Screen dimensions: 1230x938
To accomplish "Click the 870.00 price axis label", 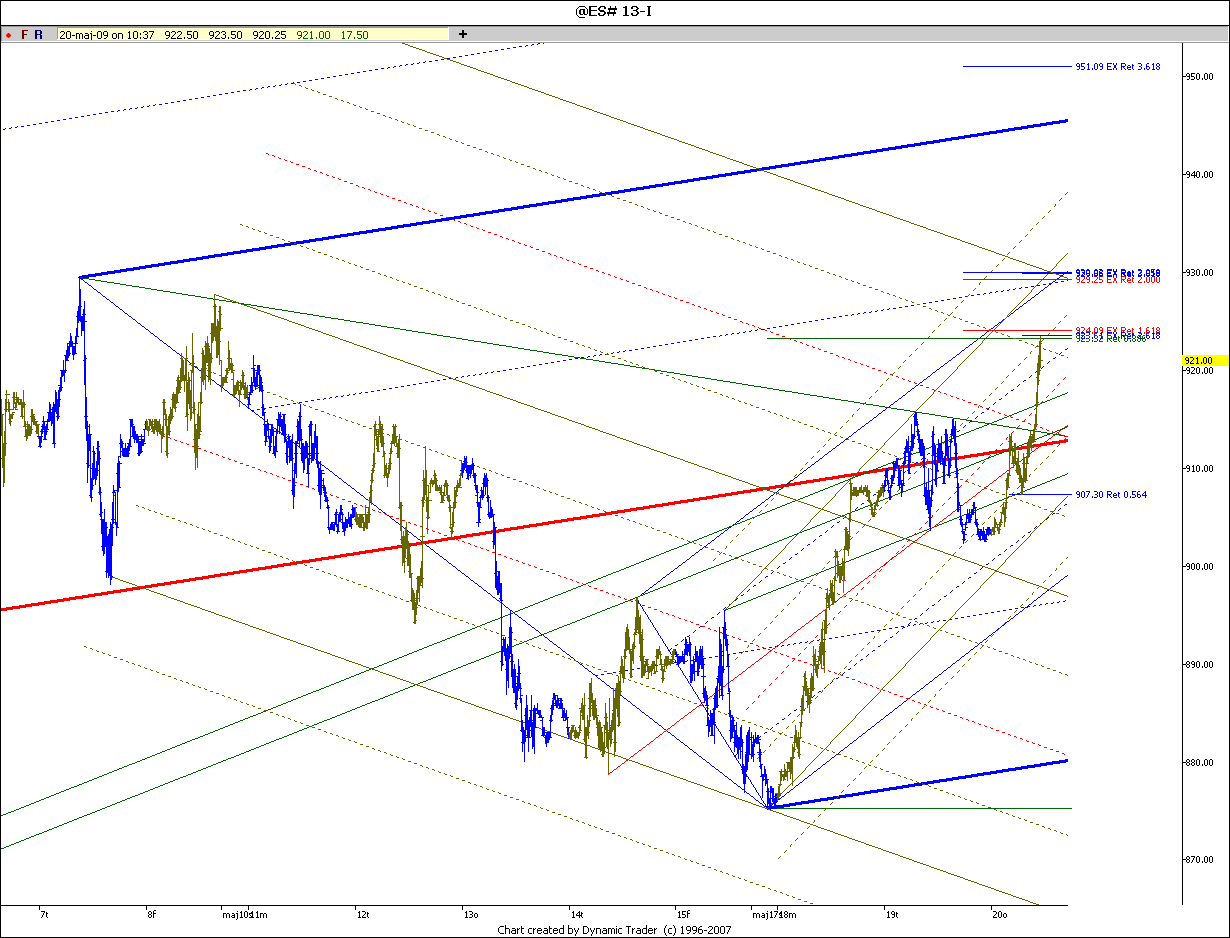I will click(x=1199, y=860).
